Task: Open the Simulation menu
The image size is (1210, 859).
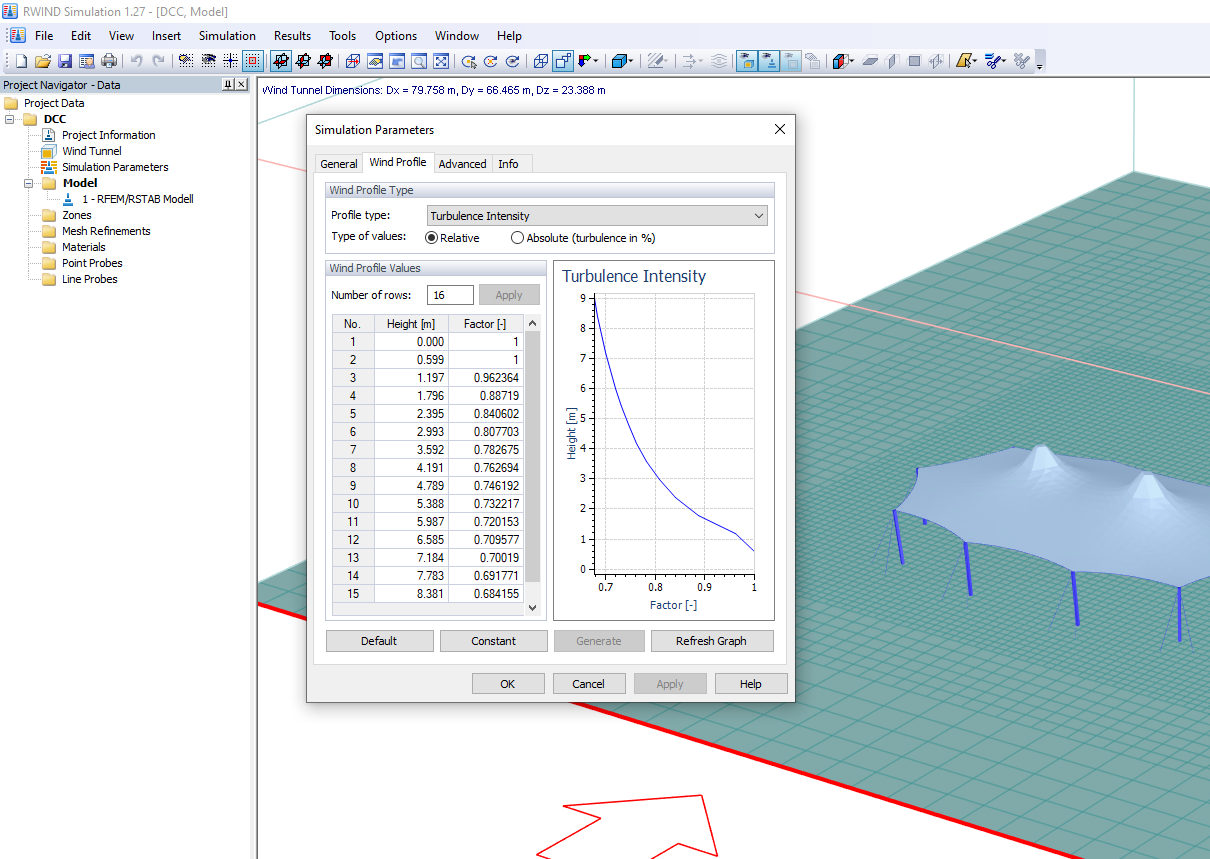Action: click(x=227, y=35)
